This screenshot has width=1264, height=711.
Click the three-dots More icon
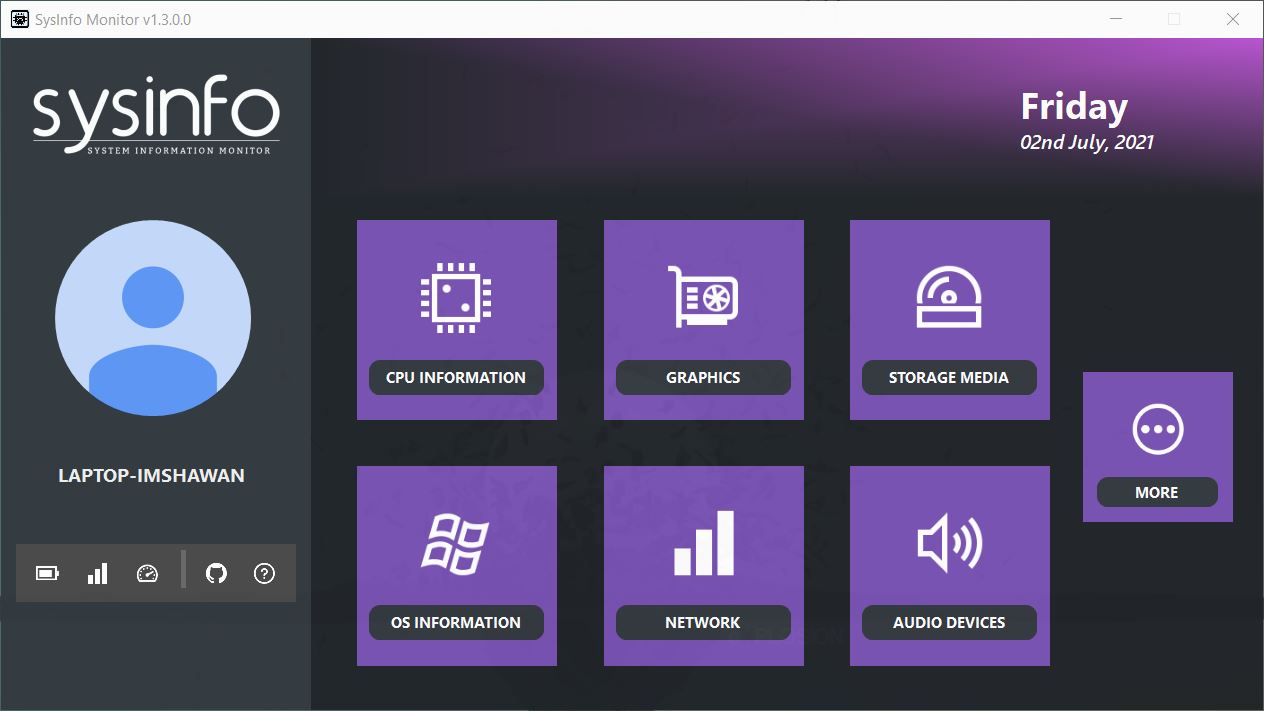point(1158,430)
